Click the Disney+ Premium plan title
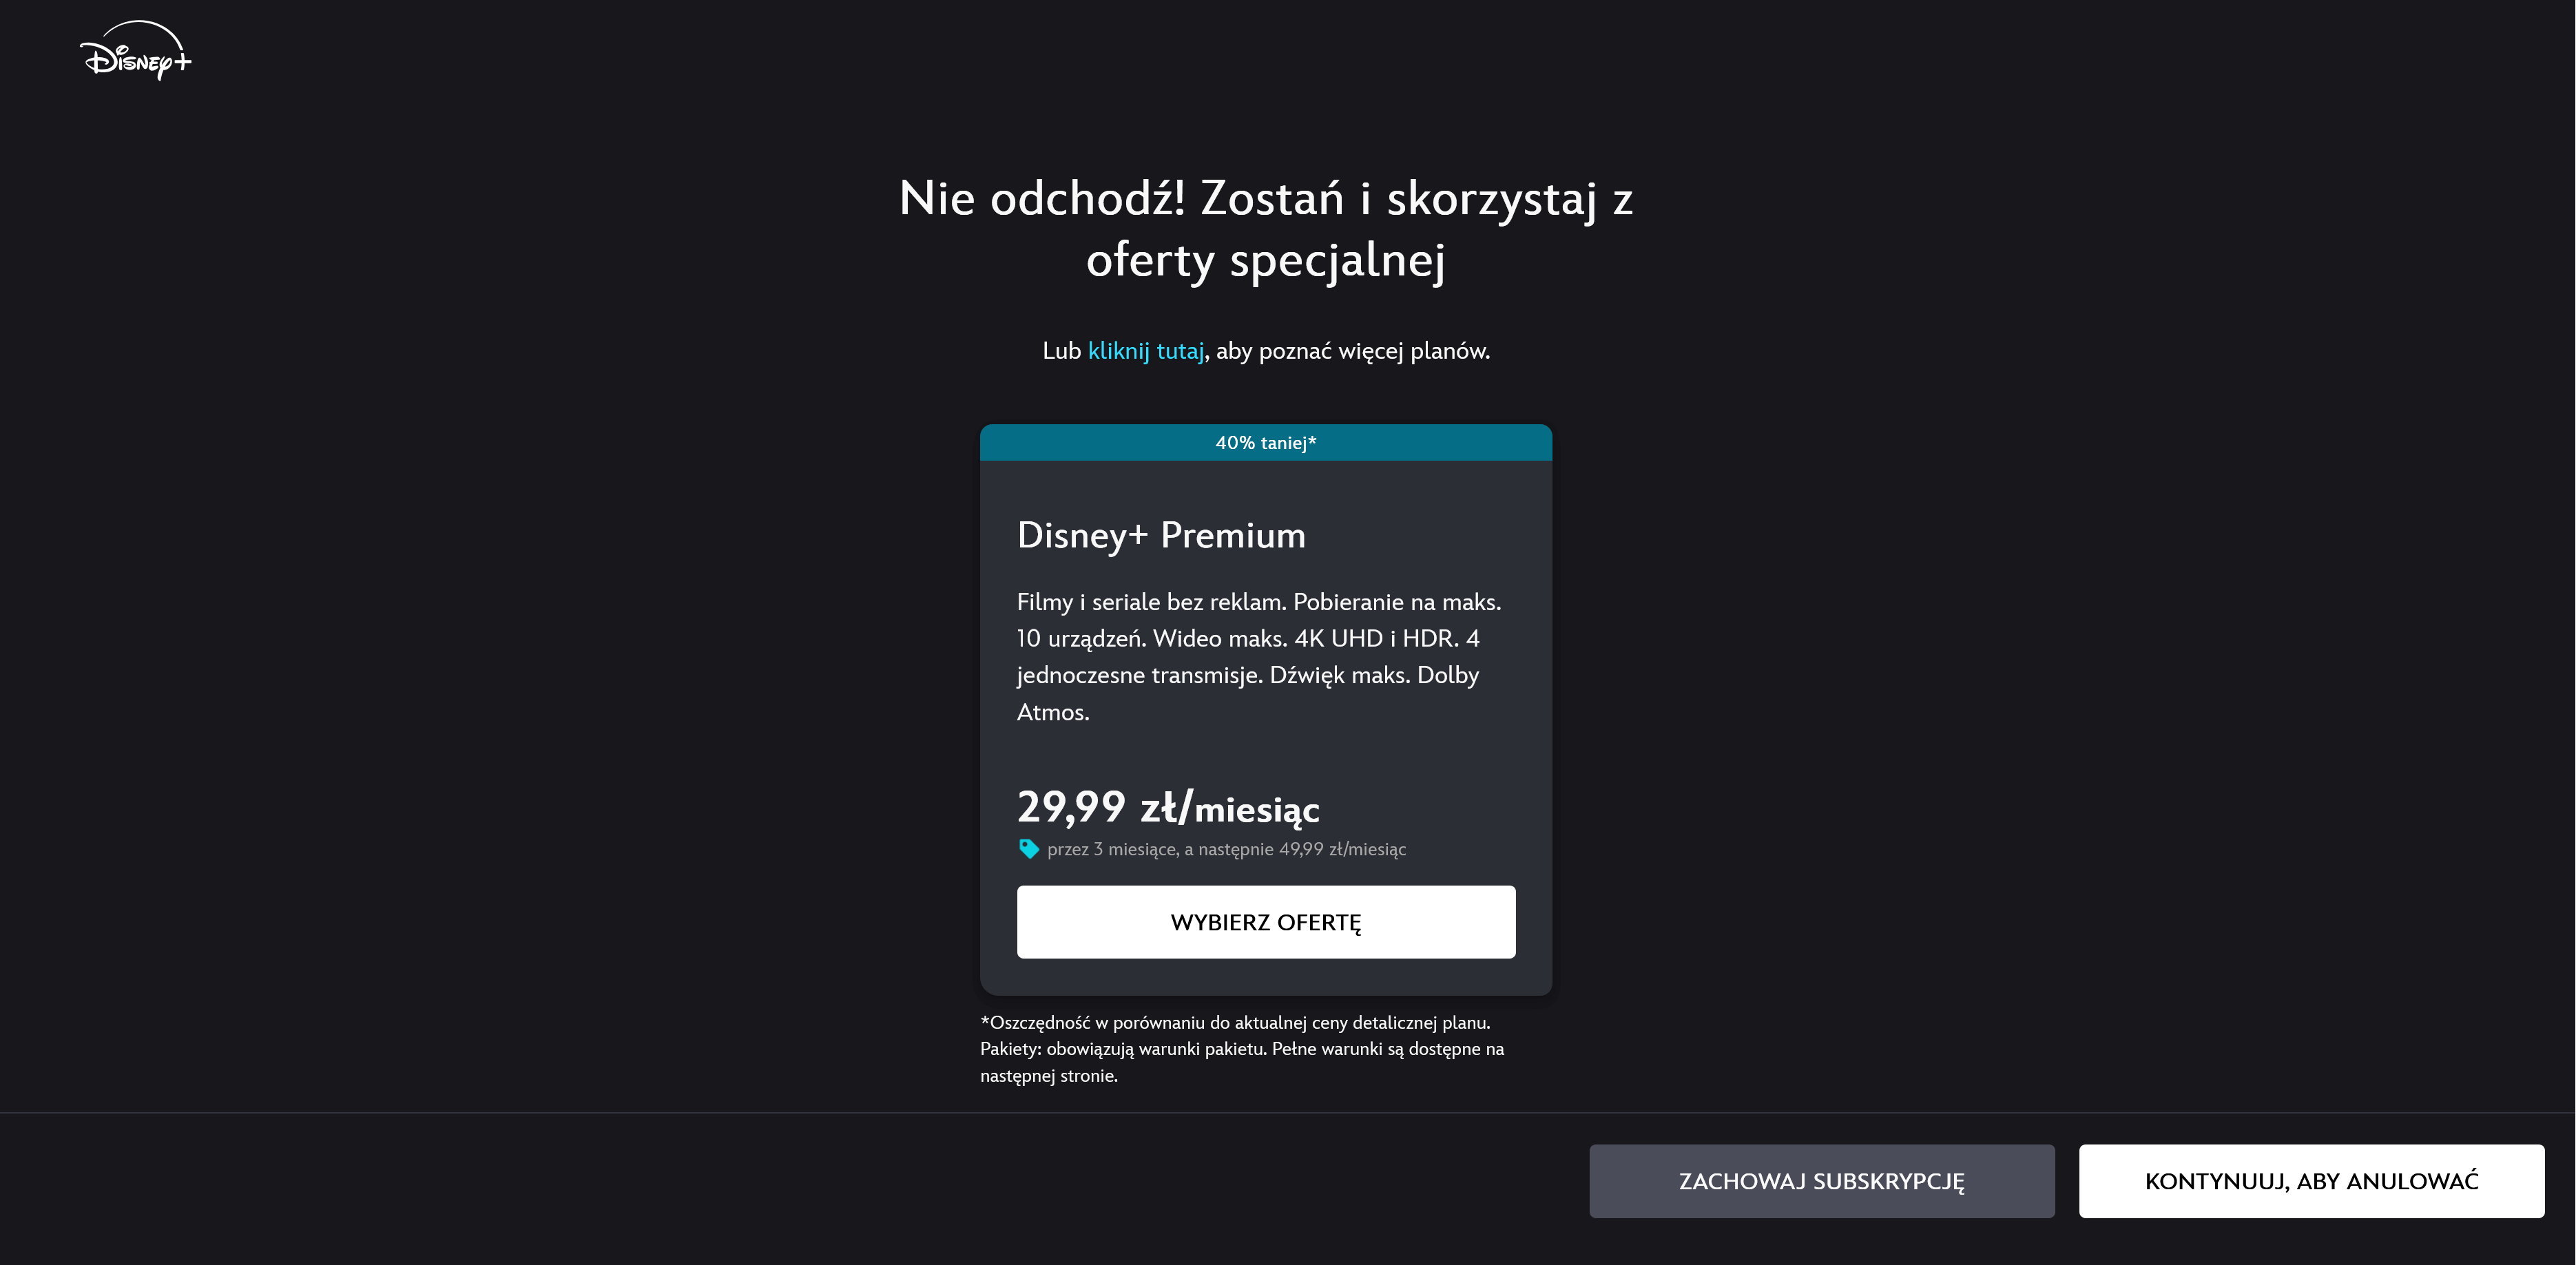Screen dimensions: 2576x1265 pyautogui.click(x=1161, y=535)
